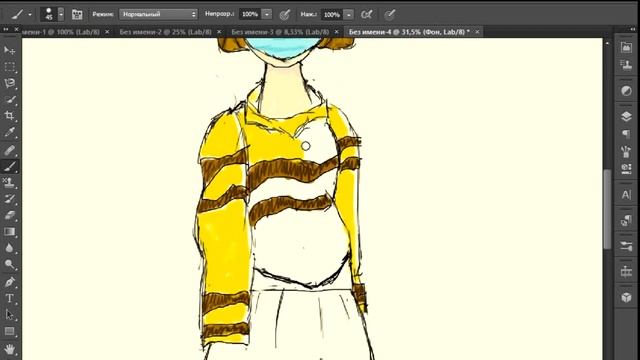The image size is (640, 360).
Task: Toggle pressure control for opacity
Action: pyautogui.click(x=284, y=15)
